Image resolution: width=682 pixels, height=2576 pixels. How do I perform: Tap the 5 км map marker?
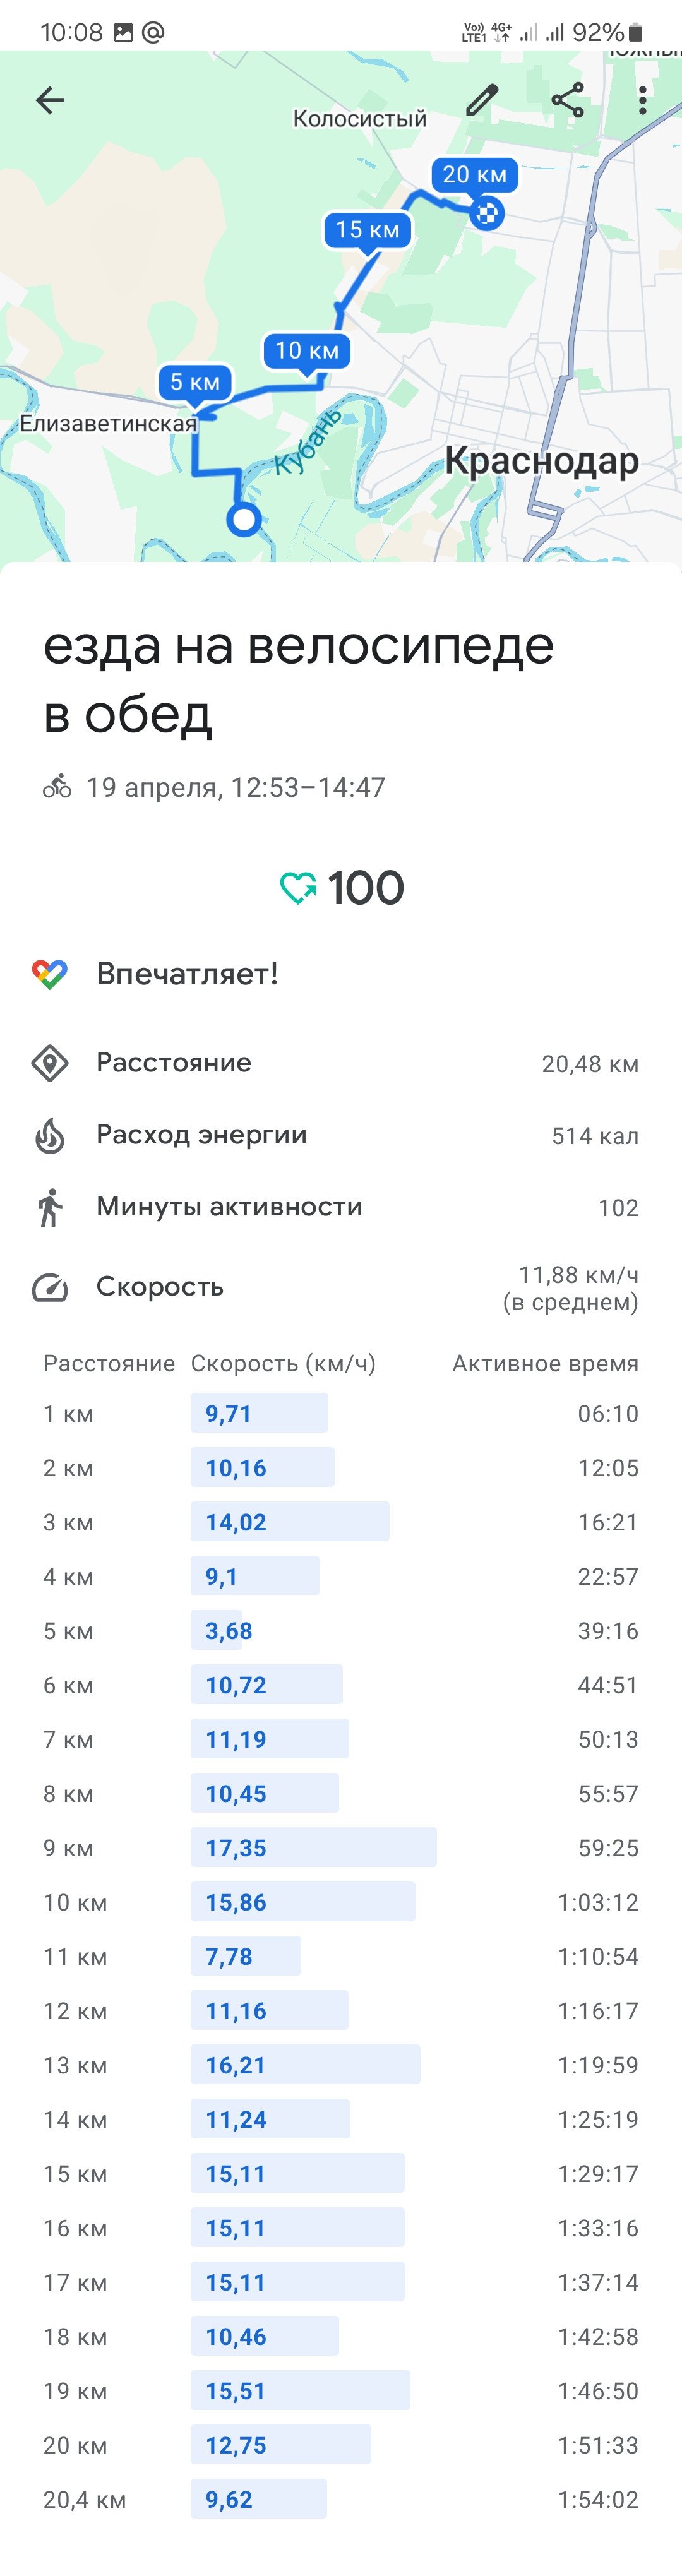195,383
